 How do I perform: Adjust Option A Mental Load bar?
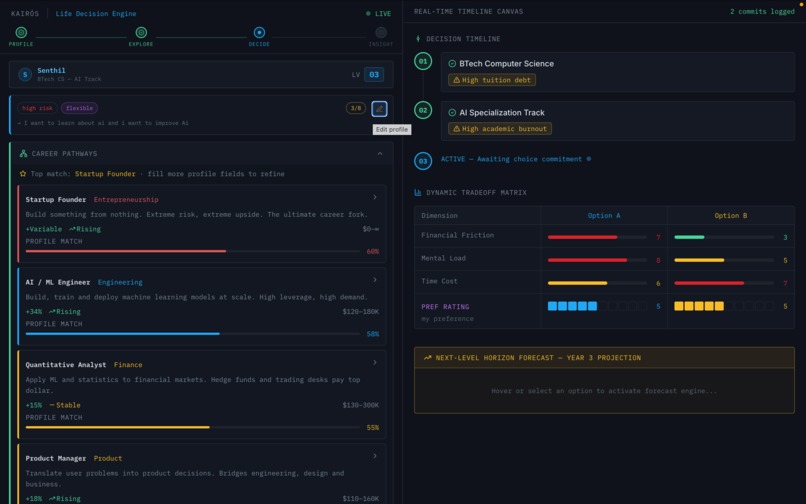(x=597, y=260)
